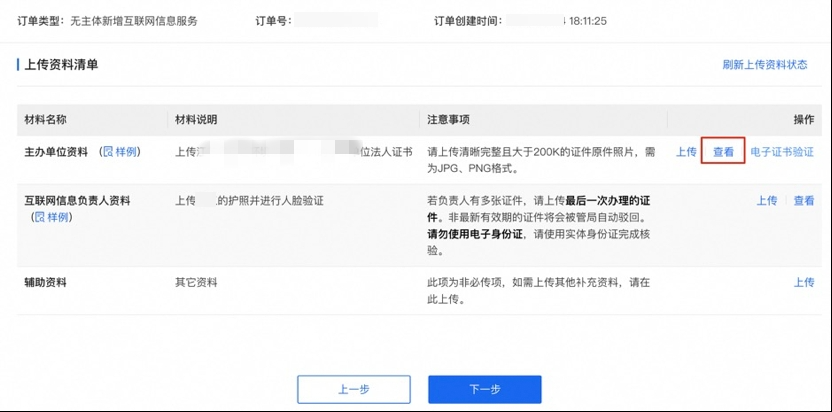Image resolution: width=832 pixels, height=412 pixels.
Task: Proceed with 下一步 button
Action: tap(485, 390)
